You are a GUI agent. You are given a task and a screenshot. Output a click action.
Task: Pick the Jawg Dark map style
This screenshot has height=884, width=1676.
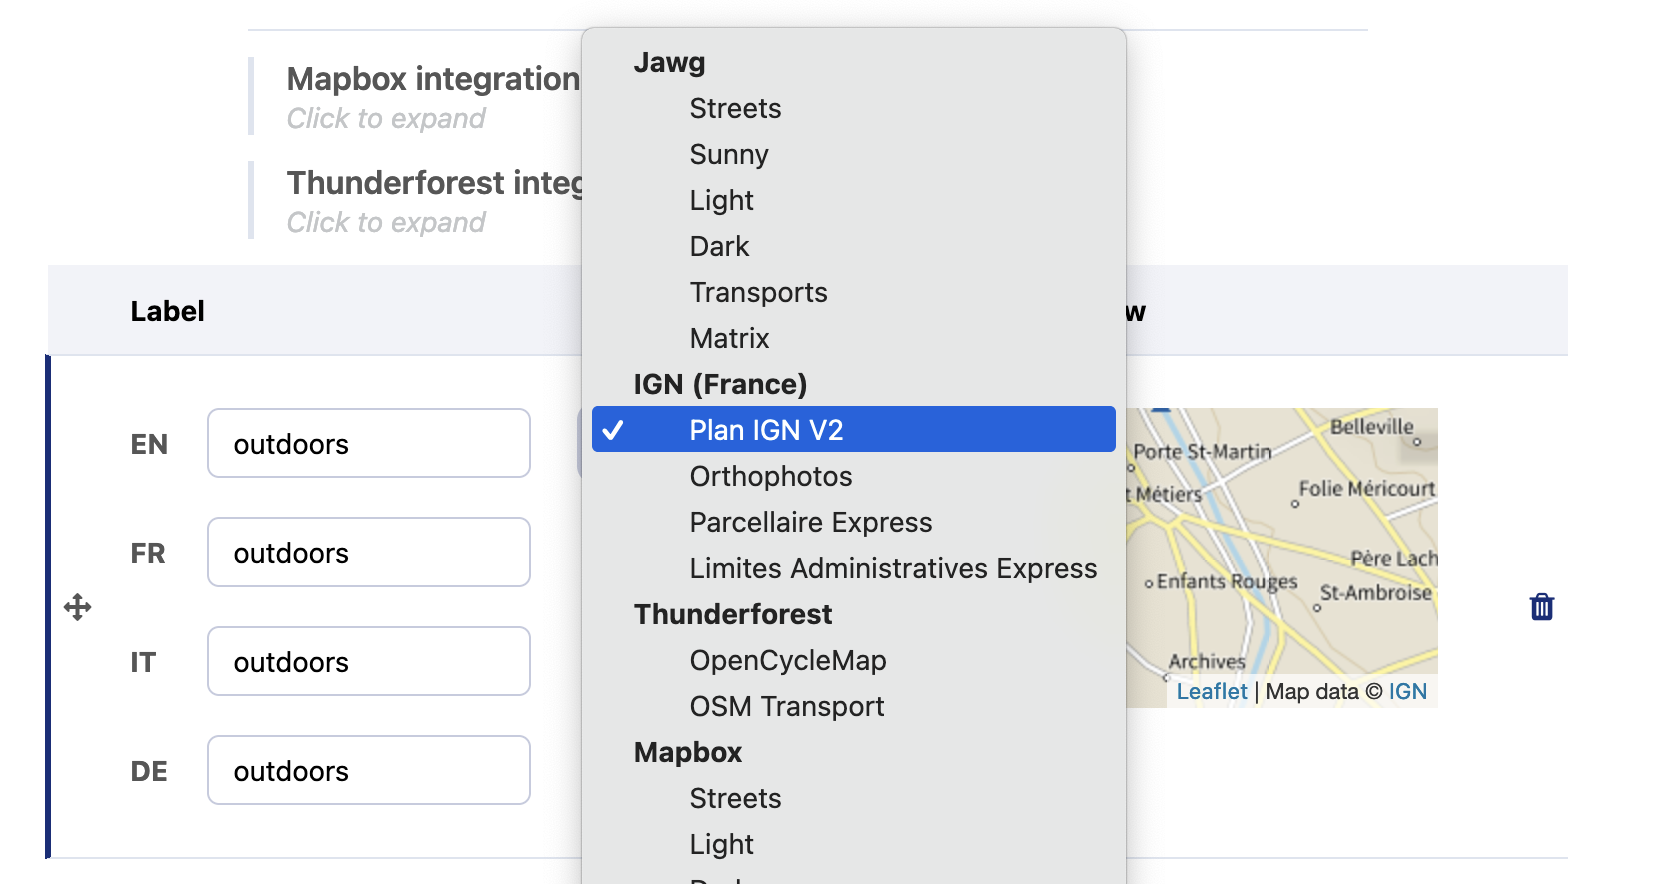719,246
